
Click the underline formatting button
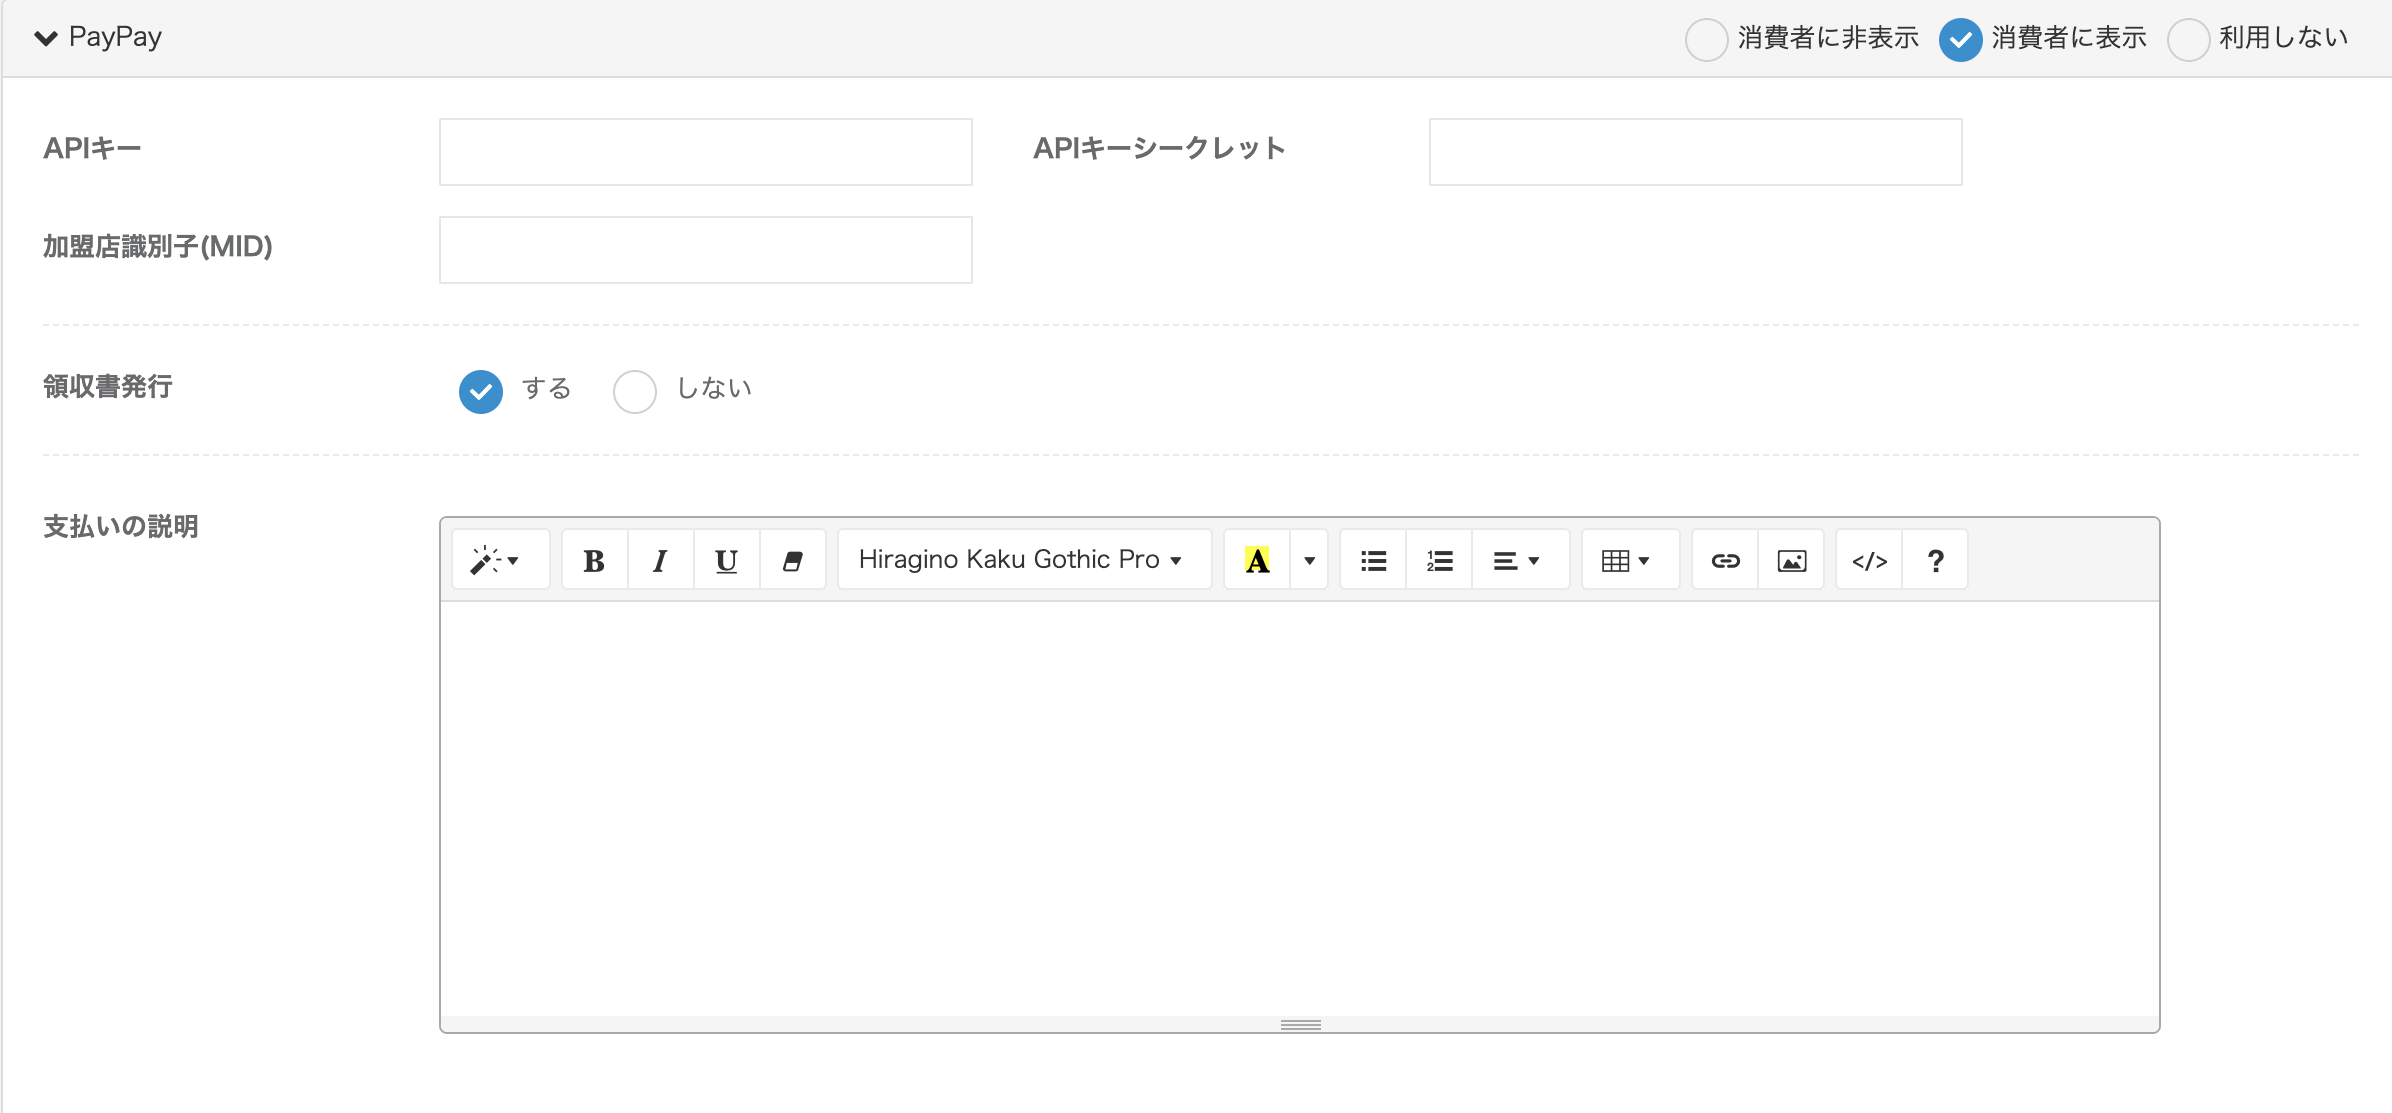pos(726,560)
